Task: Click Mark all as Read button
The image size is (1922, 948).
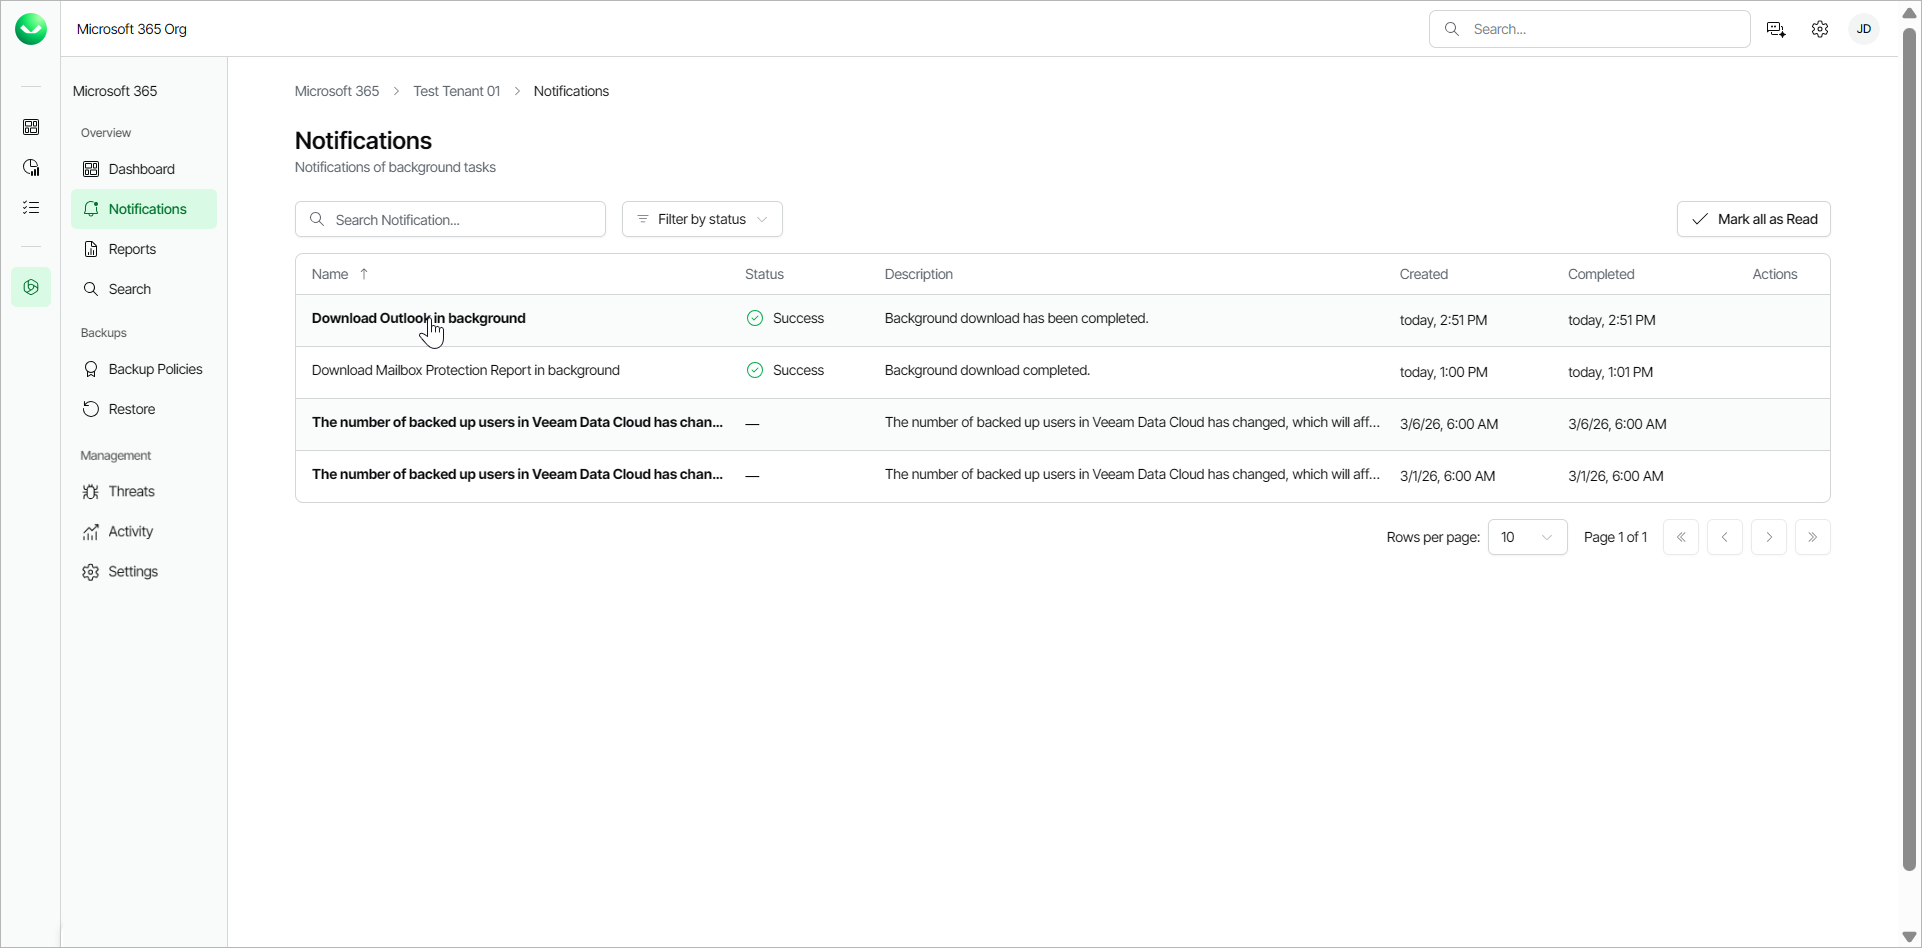Action: click(1753, 219)
